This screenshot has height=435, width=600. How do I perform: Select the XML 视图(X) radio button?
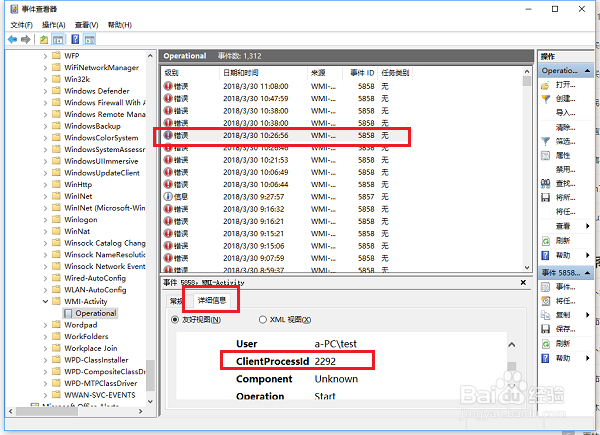(262, 319)
